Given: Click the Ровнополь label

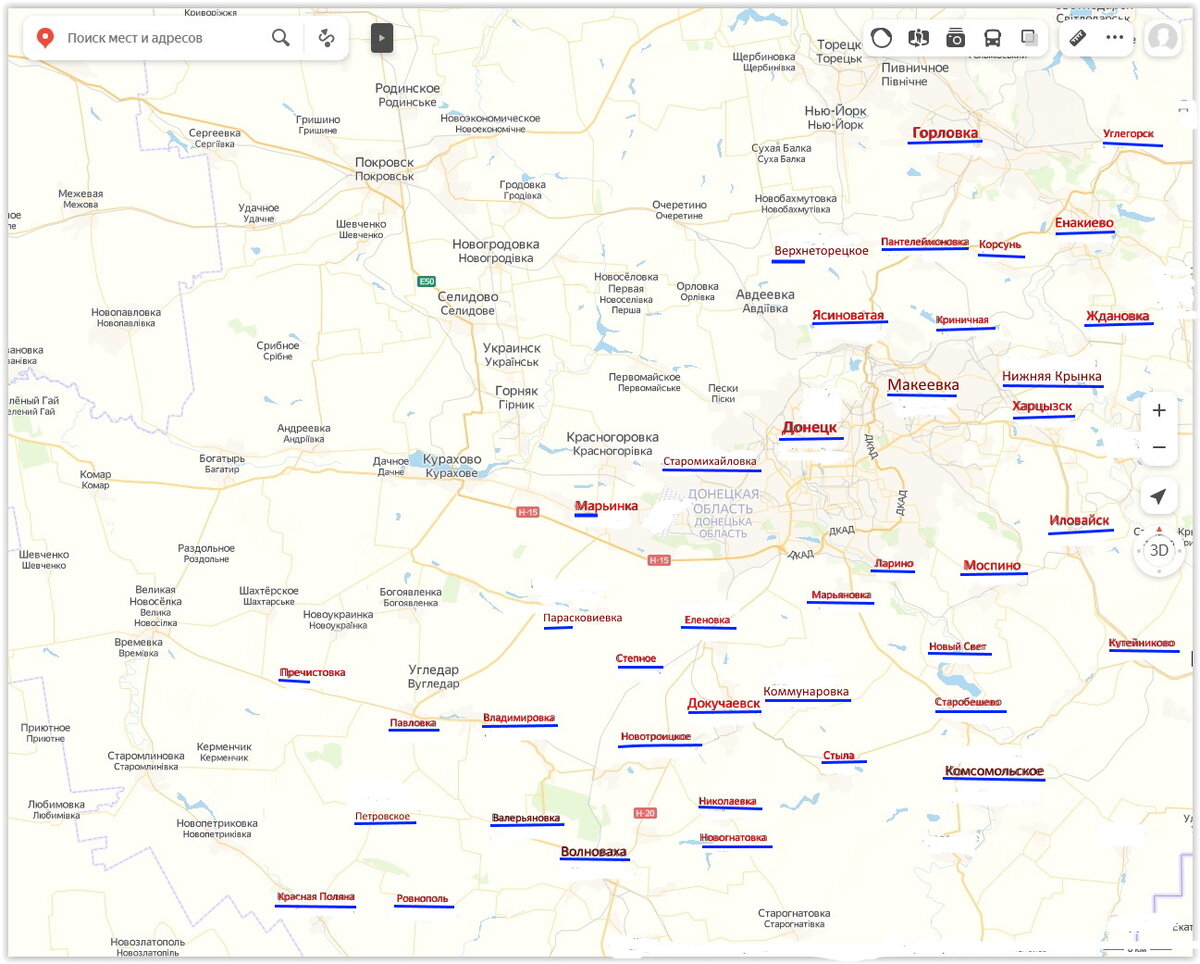Looking at the screenshot, I should pos(422,898).
